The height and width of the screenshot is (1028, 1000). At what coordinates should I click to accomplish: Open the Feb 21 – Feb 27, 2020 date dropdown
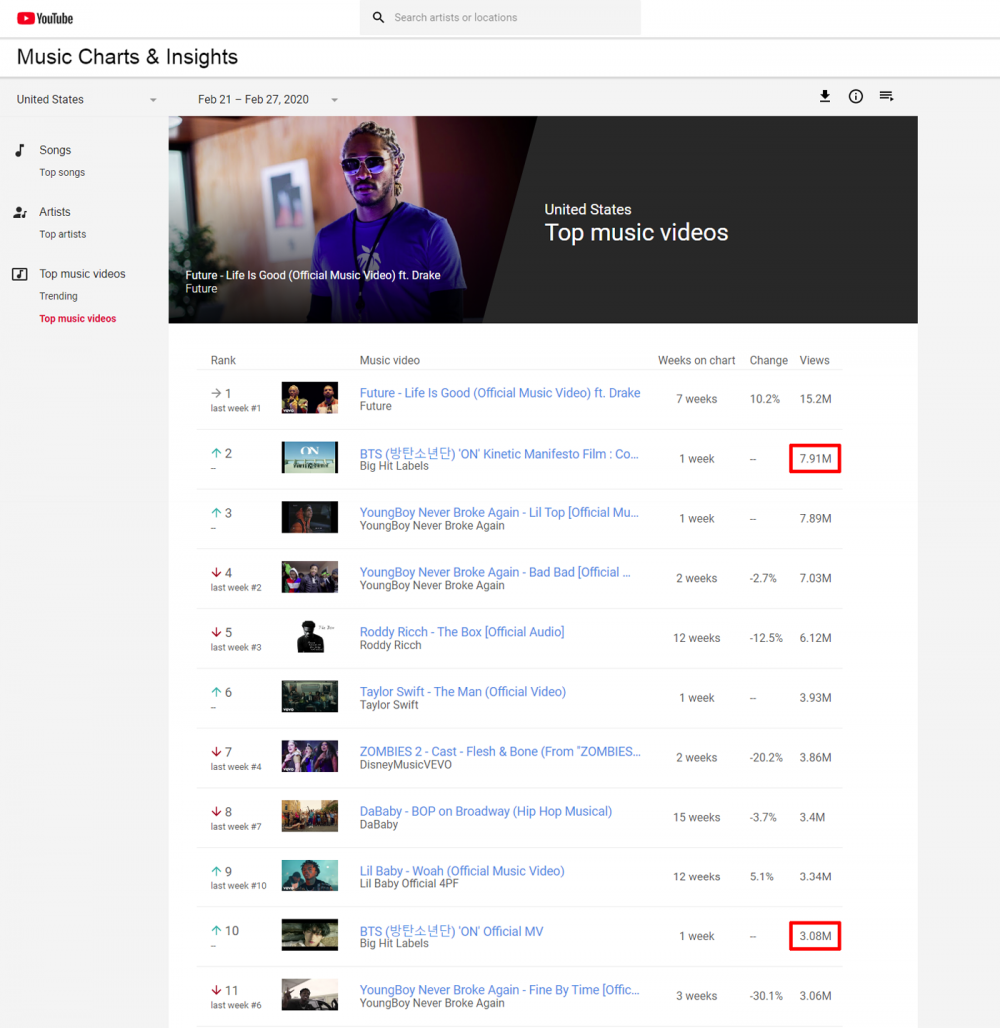coord(268,100)
